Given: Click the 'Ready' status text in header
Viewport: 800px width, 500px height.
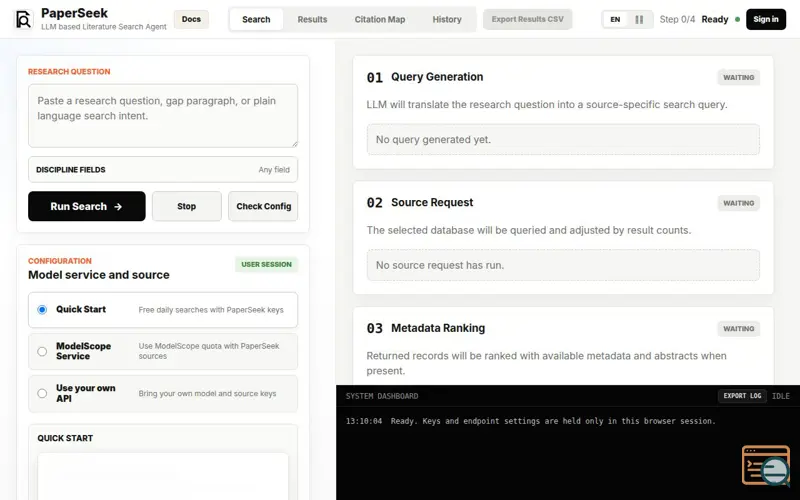Looking at the screenshot, I should (714, 19).
